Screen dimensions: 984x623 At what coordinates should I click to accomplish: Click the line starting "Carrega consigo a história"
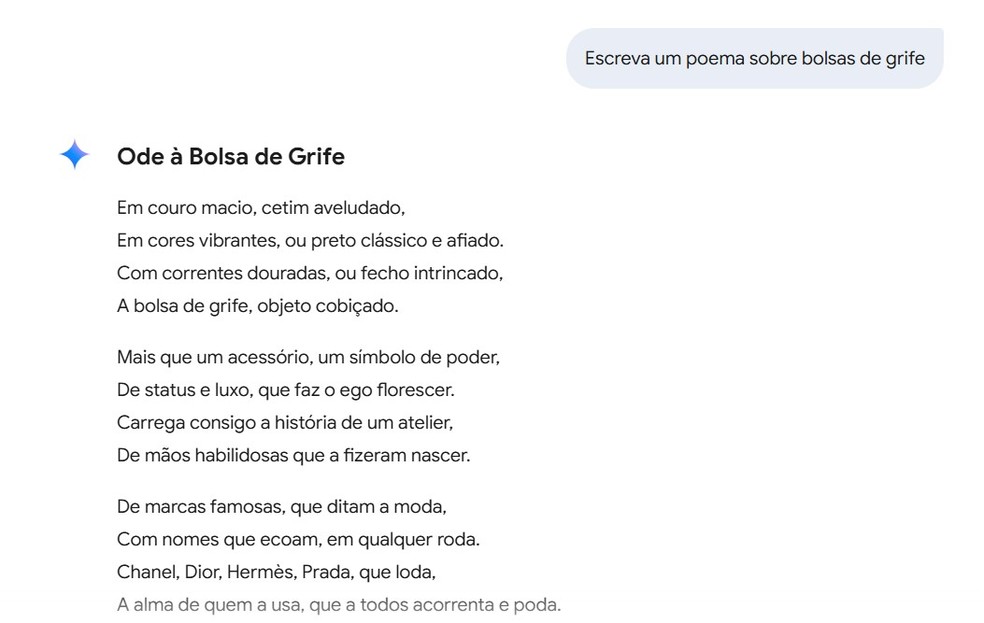pos(285,422)
